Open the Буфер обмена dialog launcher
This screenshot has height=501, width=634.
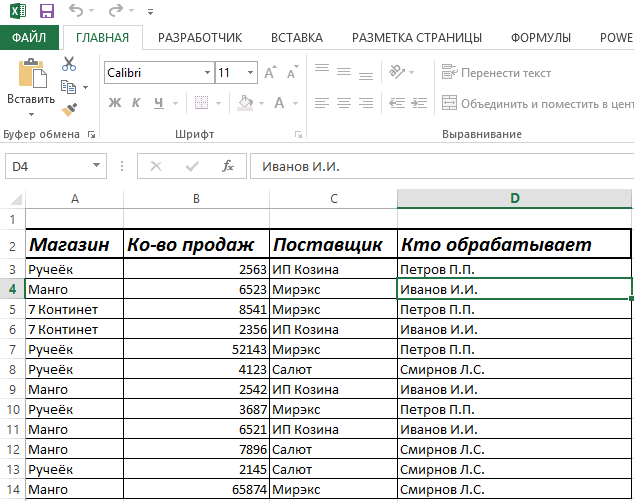(91, 135)
